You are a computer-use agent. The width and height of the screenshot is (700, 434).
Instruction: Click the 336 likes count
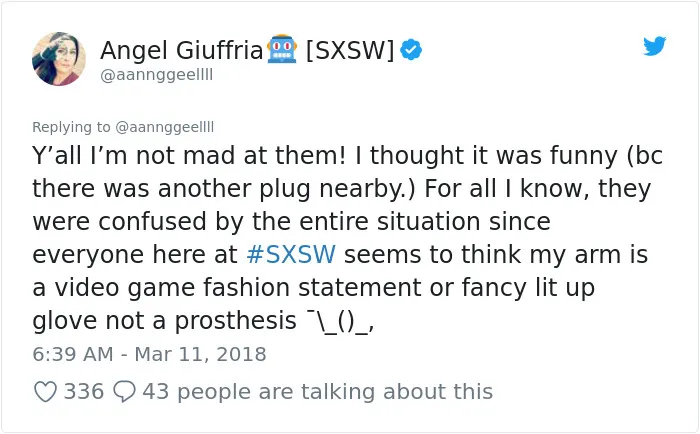pos(84,392)
